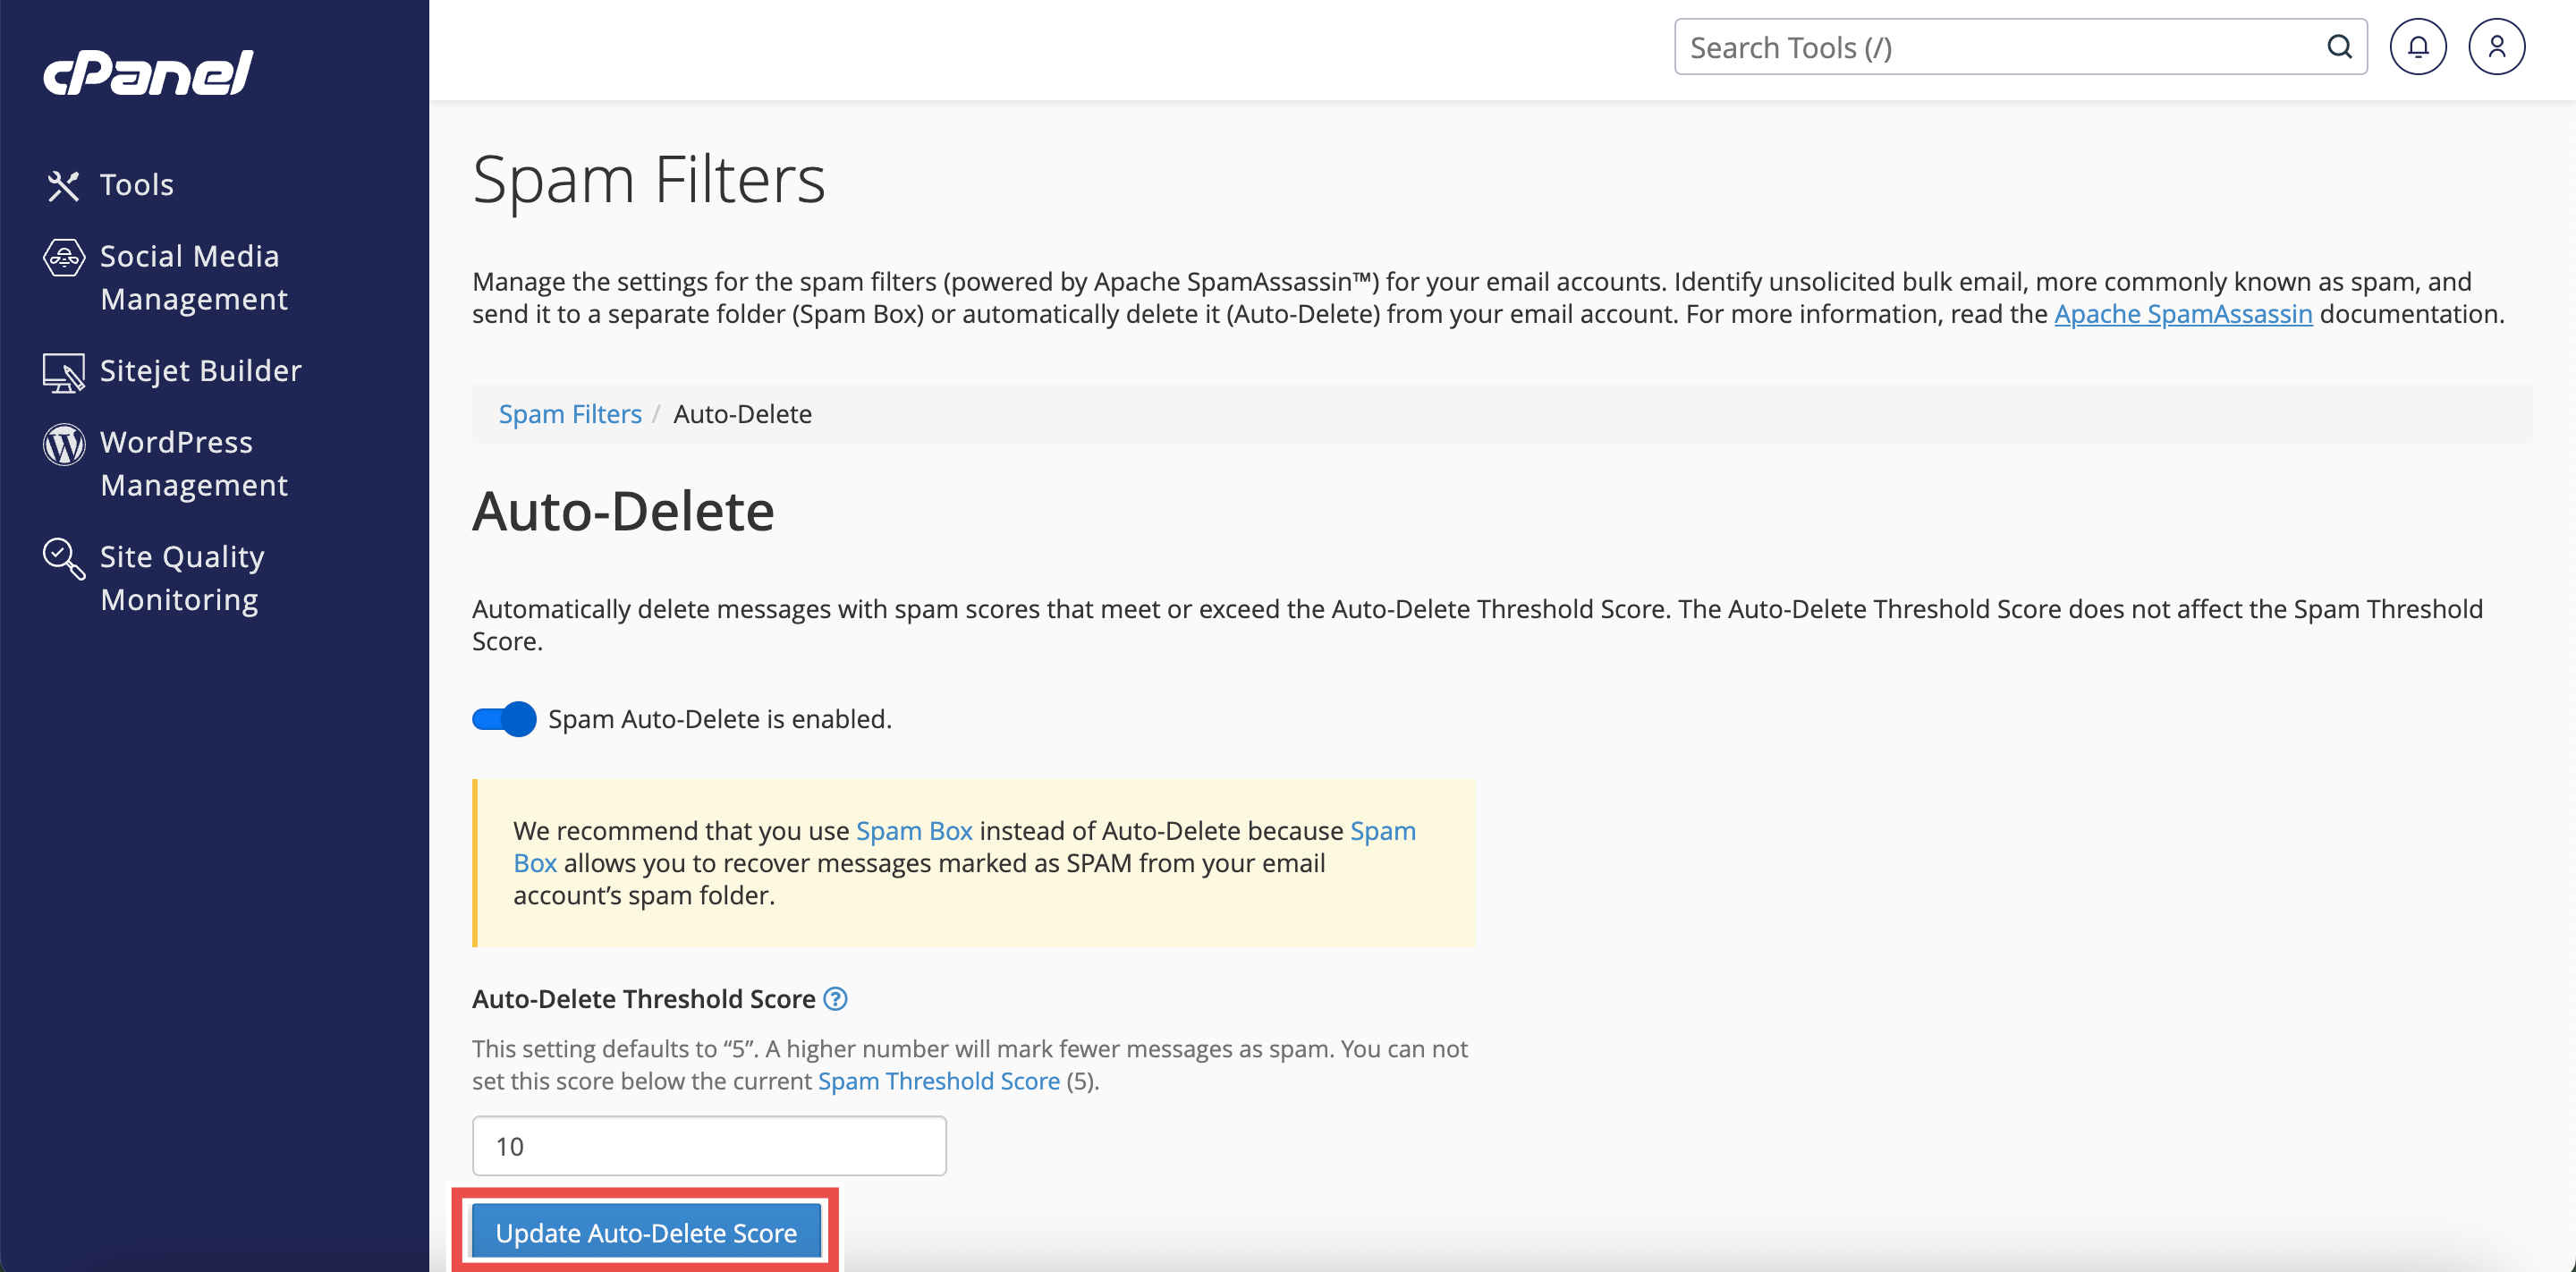Image resolution: width=2576 pixels, height=1272 pixels.
Task: Open WordPress Management in the sidebar
Action: (193, 463)
